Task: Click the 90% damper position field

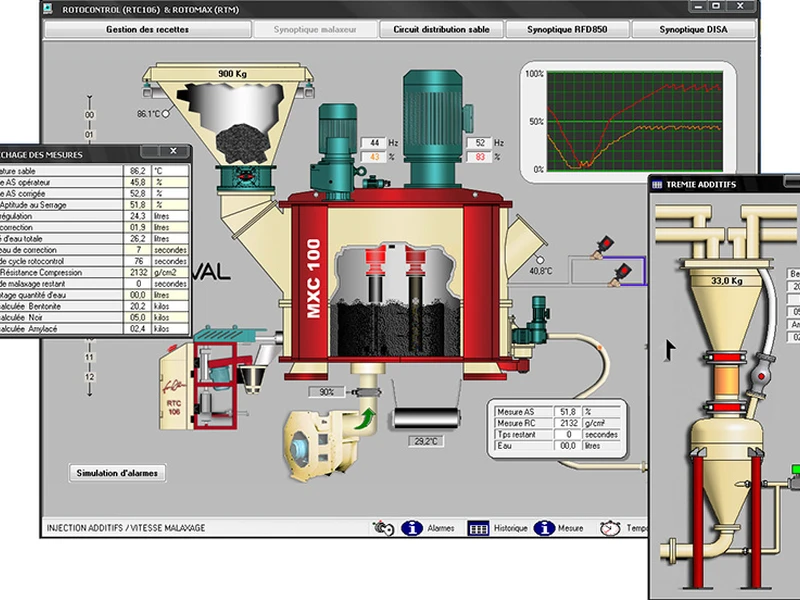Action: (x=327, y=392)
